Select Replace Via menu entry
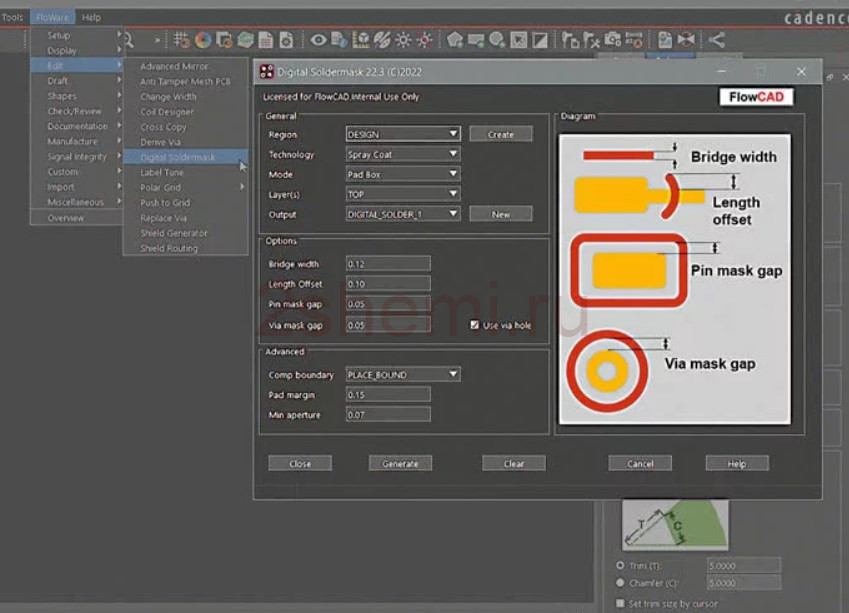The height and width of the screenshot is (613, 849). click(186, 218)
